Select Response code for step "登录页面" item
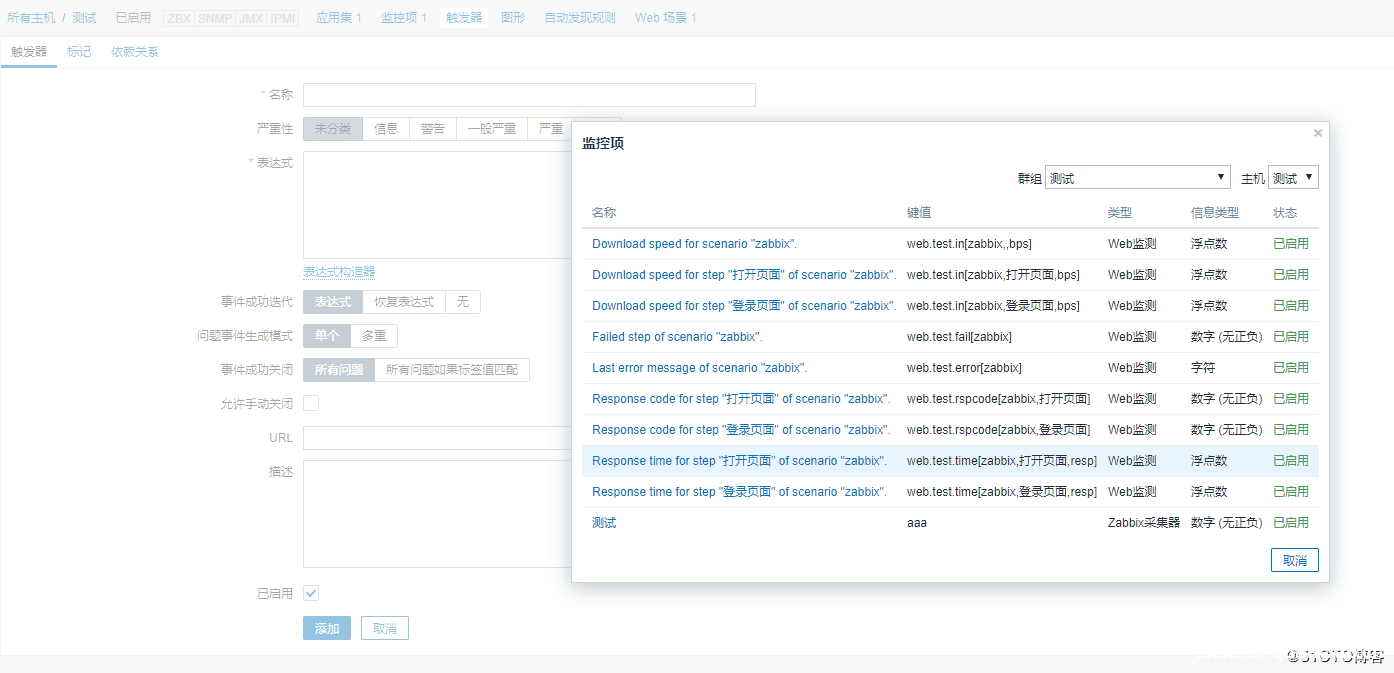Viewport: 1394px width, 673px height. (x=741, y=429)
